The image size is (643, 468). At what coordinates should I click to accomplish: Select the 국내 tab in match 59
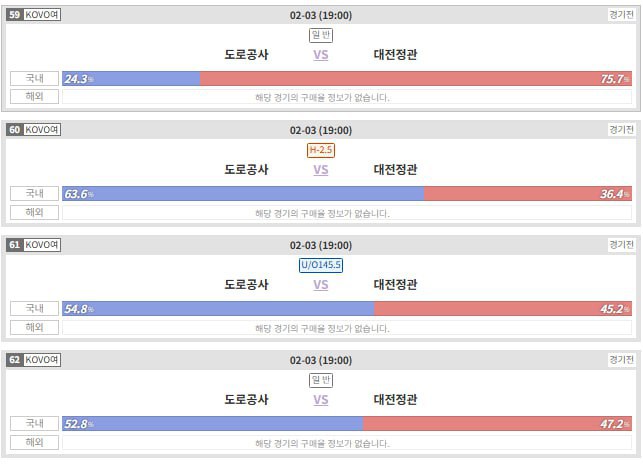[x=35, y=79]
